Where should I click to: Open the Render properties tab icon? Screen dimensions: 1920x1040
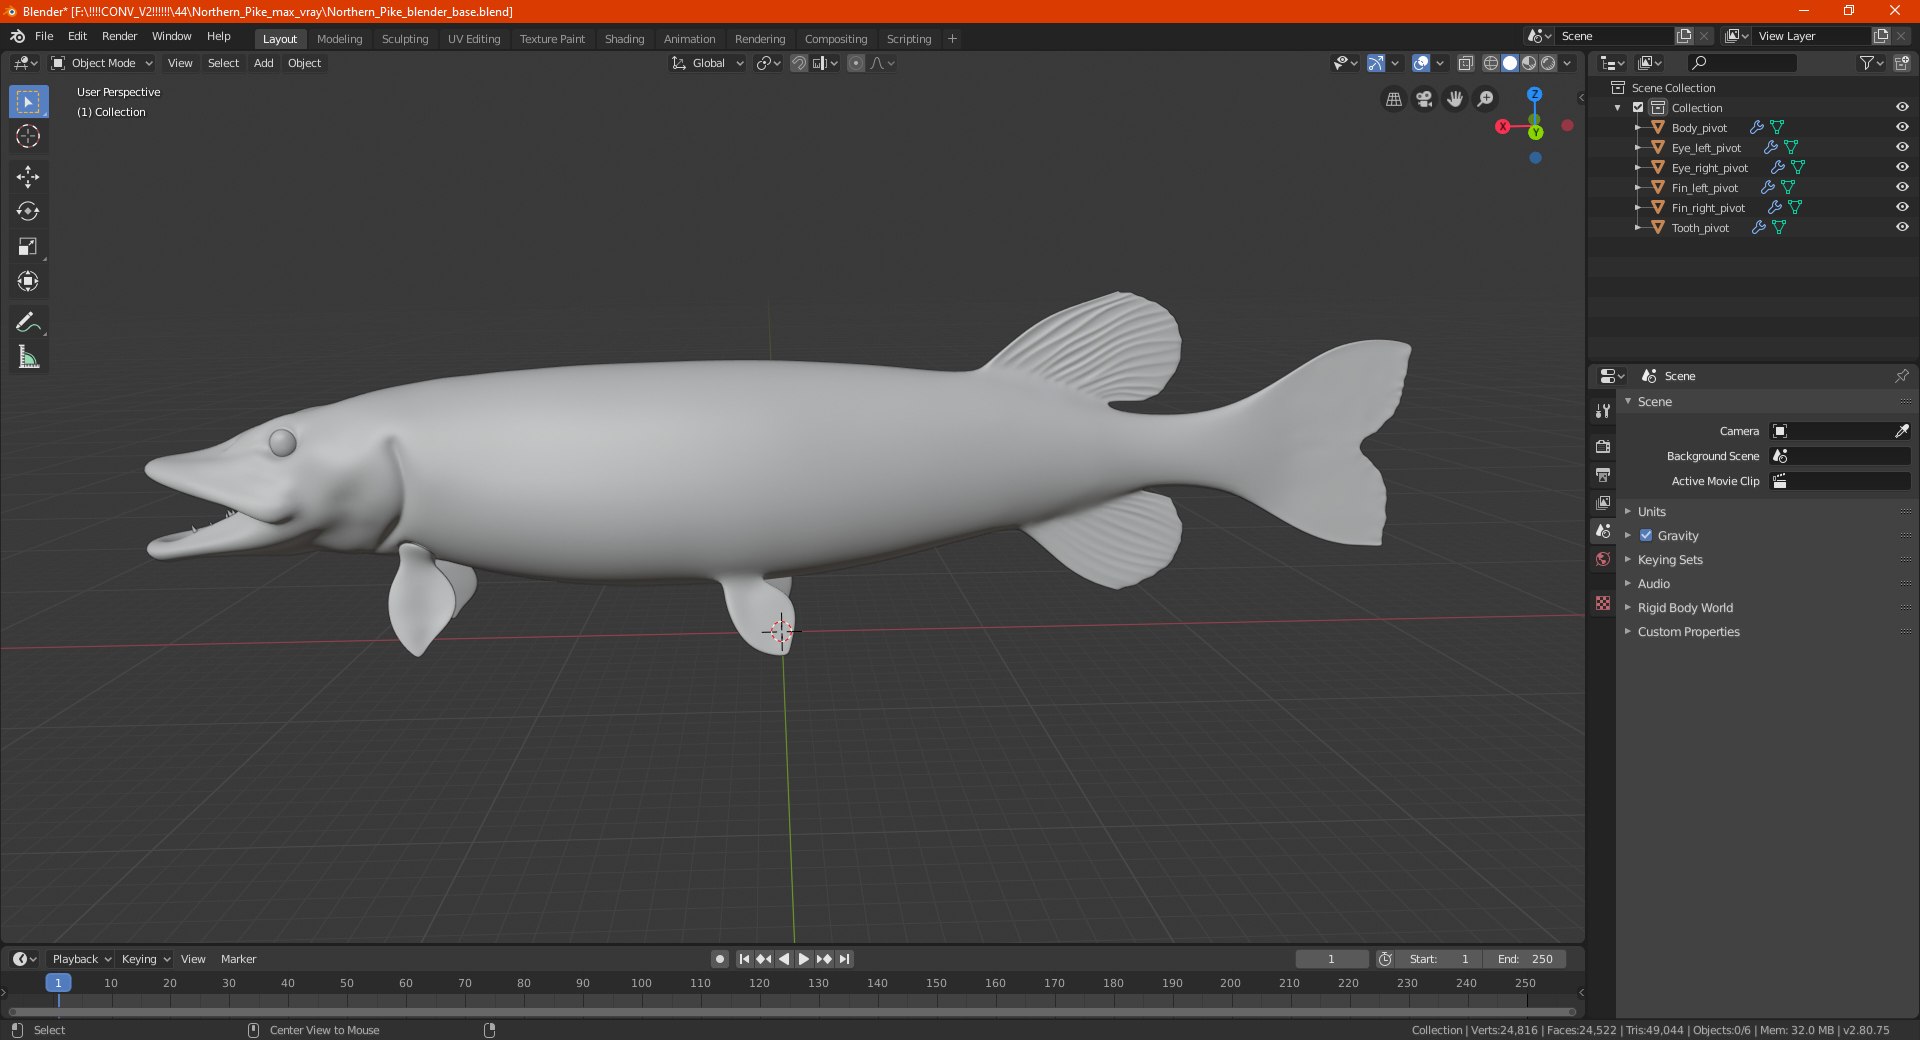click(1603, 447)
